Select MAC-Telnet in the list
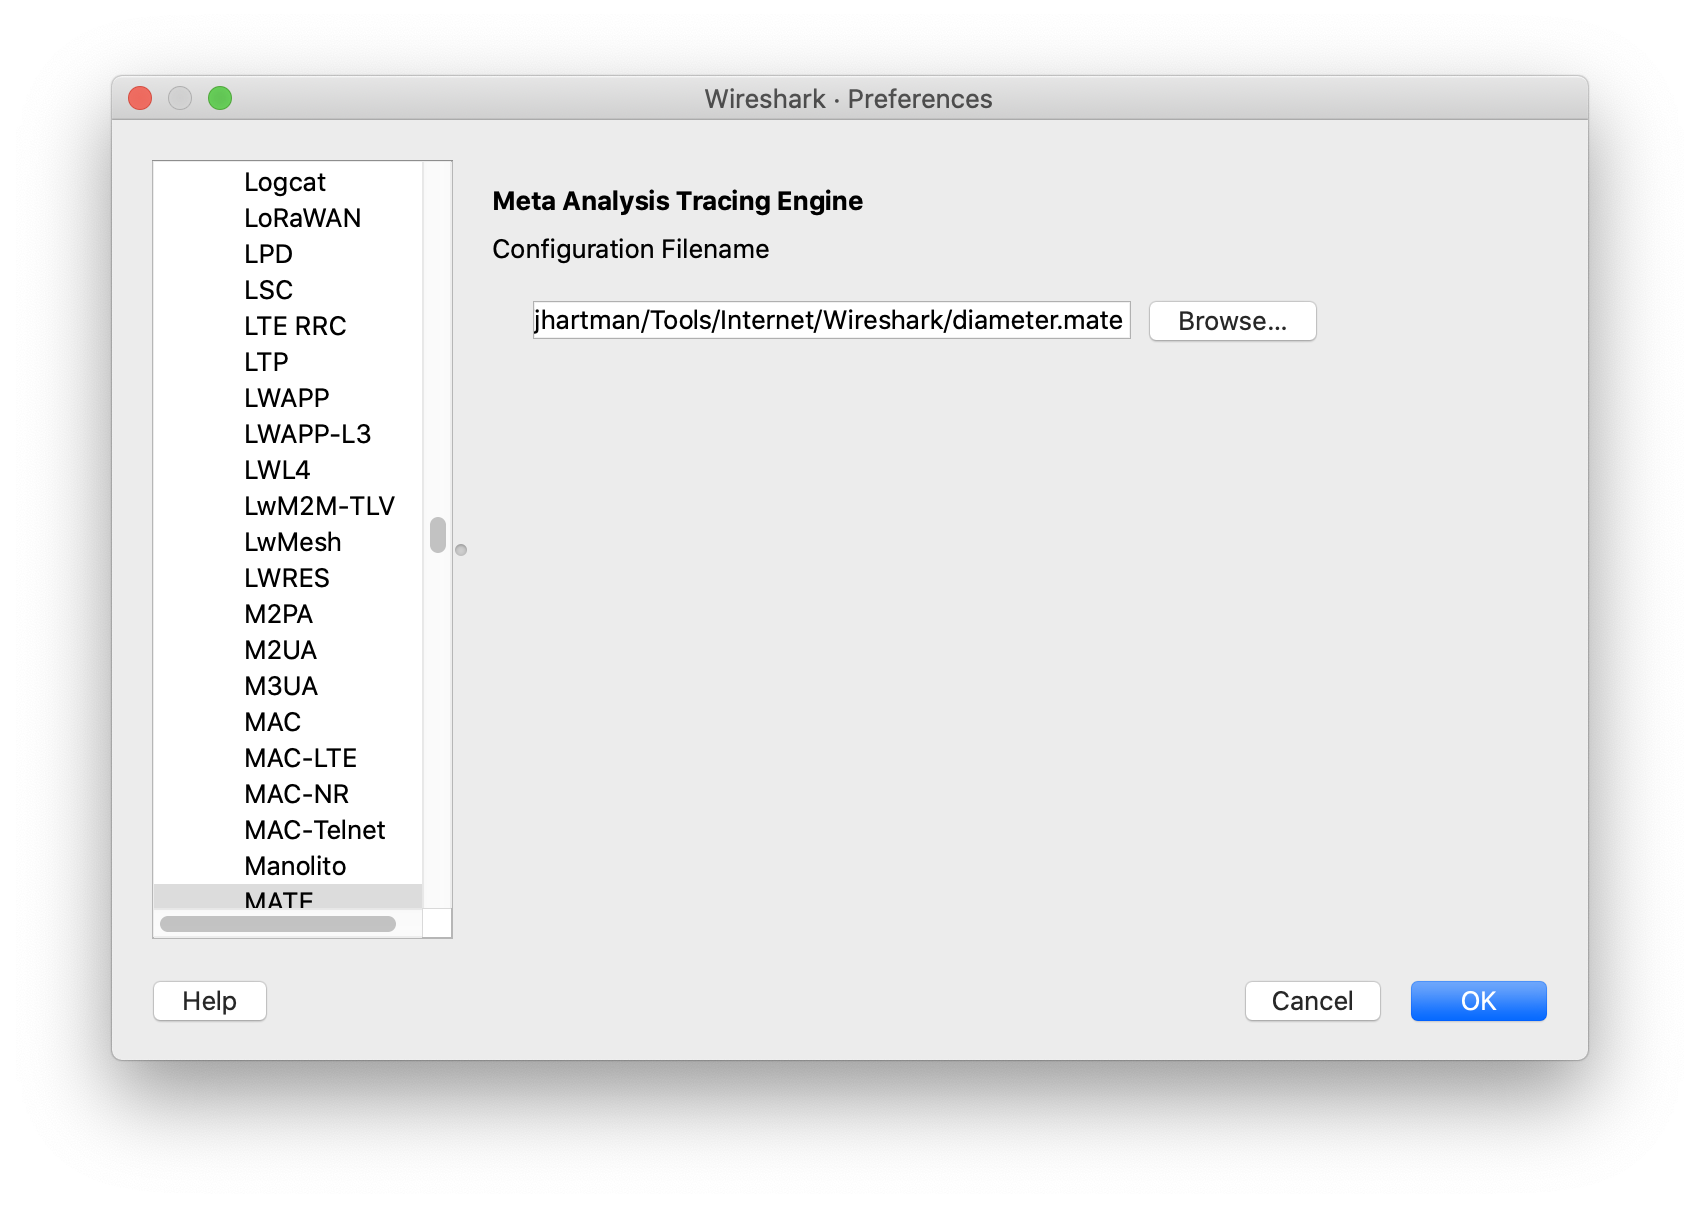 pyautogui.click(x=314, y=830)
